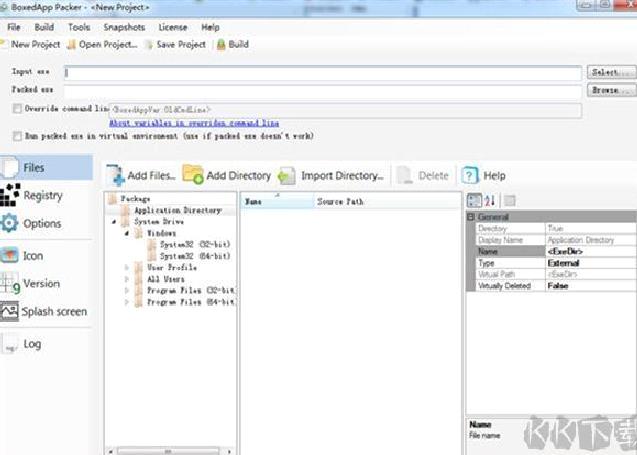Click the Help question mark icon
Image resolution: width=637 pixels, height=455 pixels.
pos(470,176)
